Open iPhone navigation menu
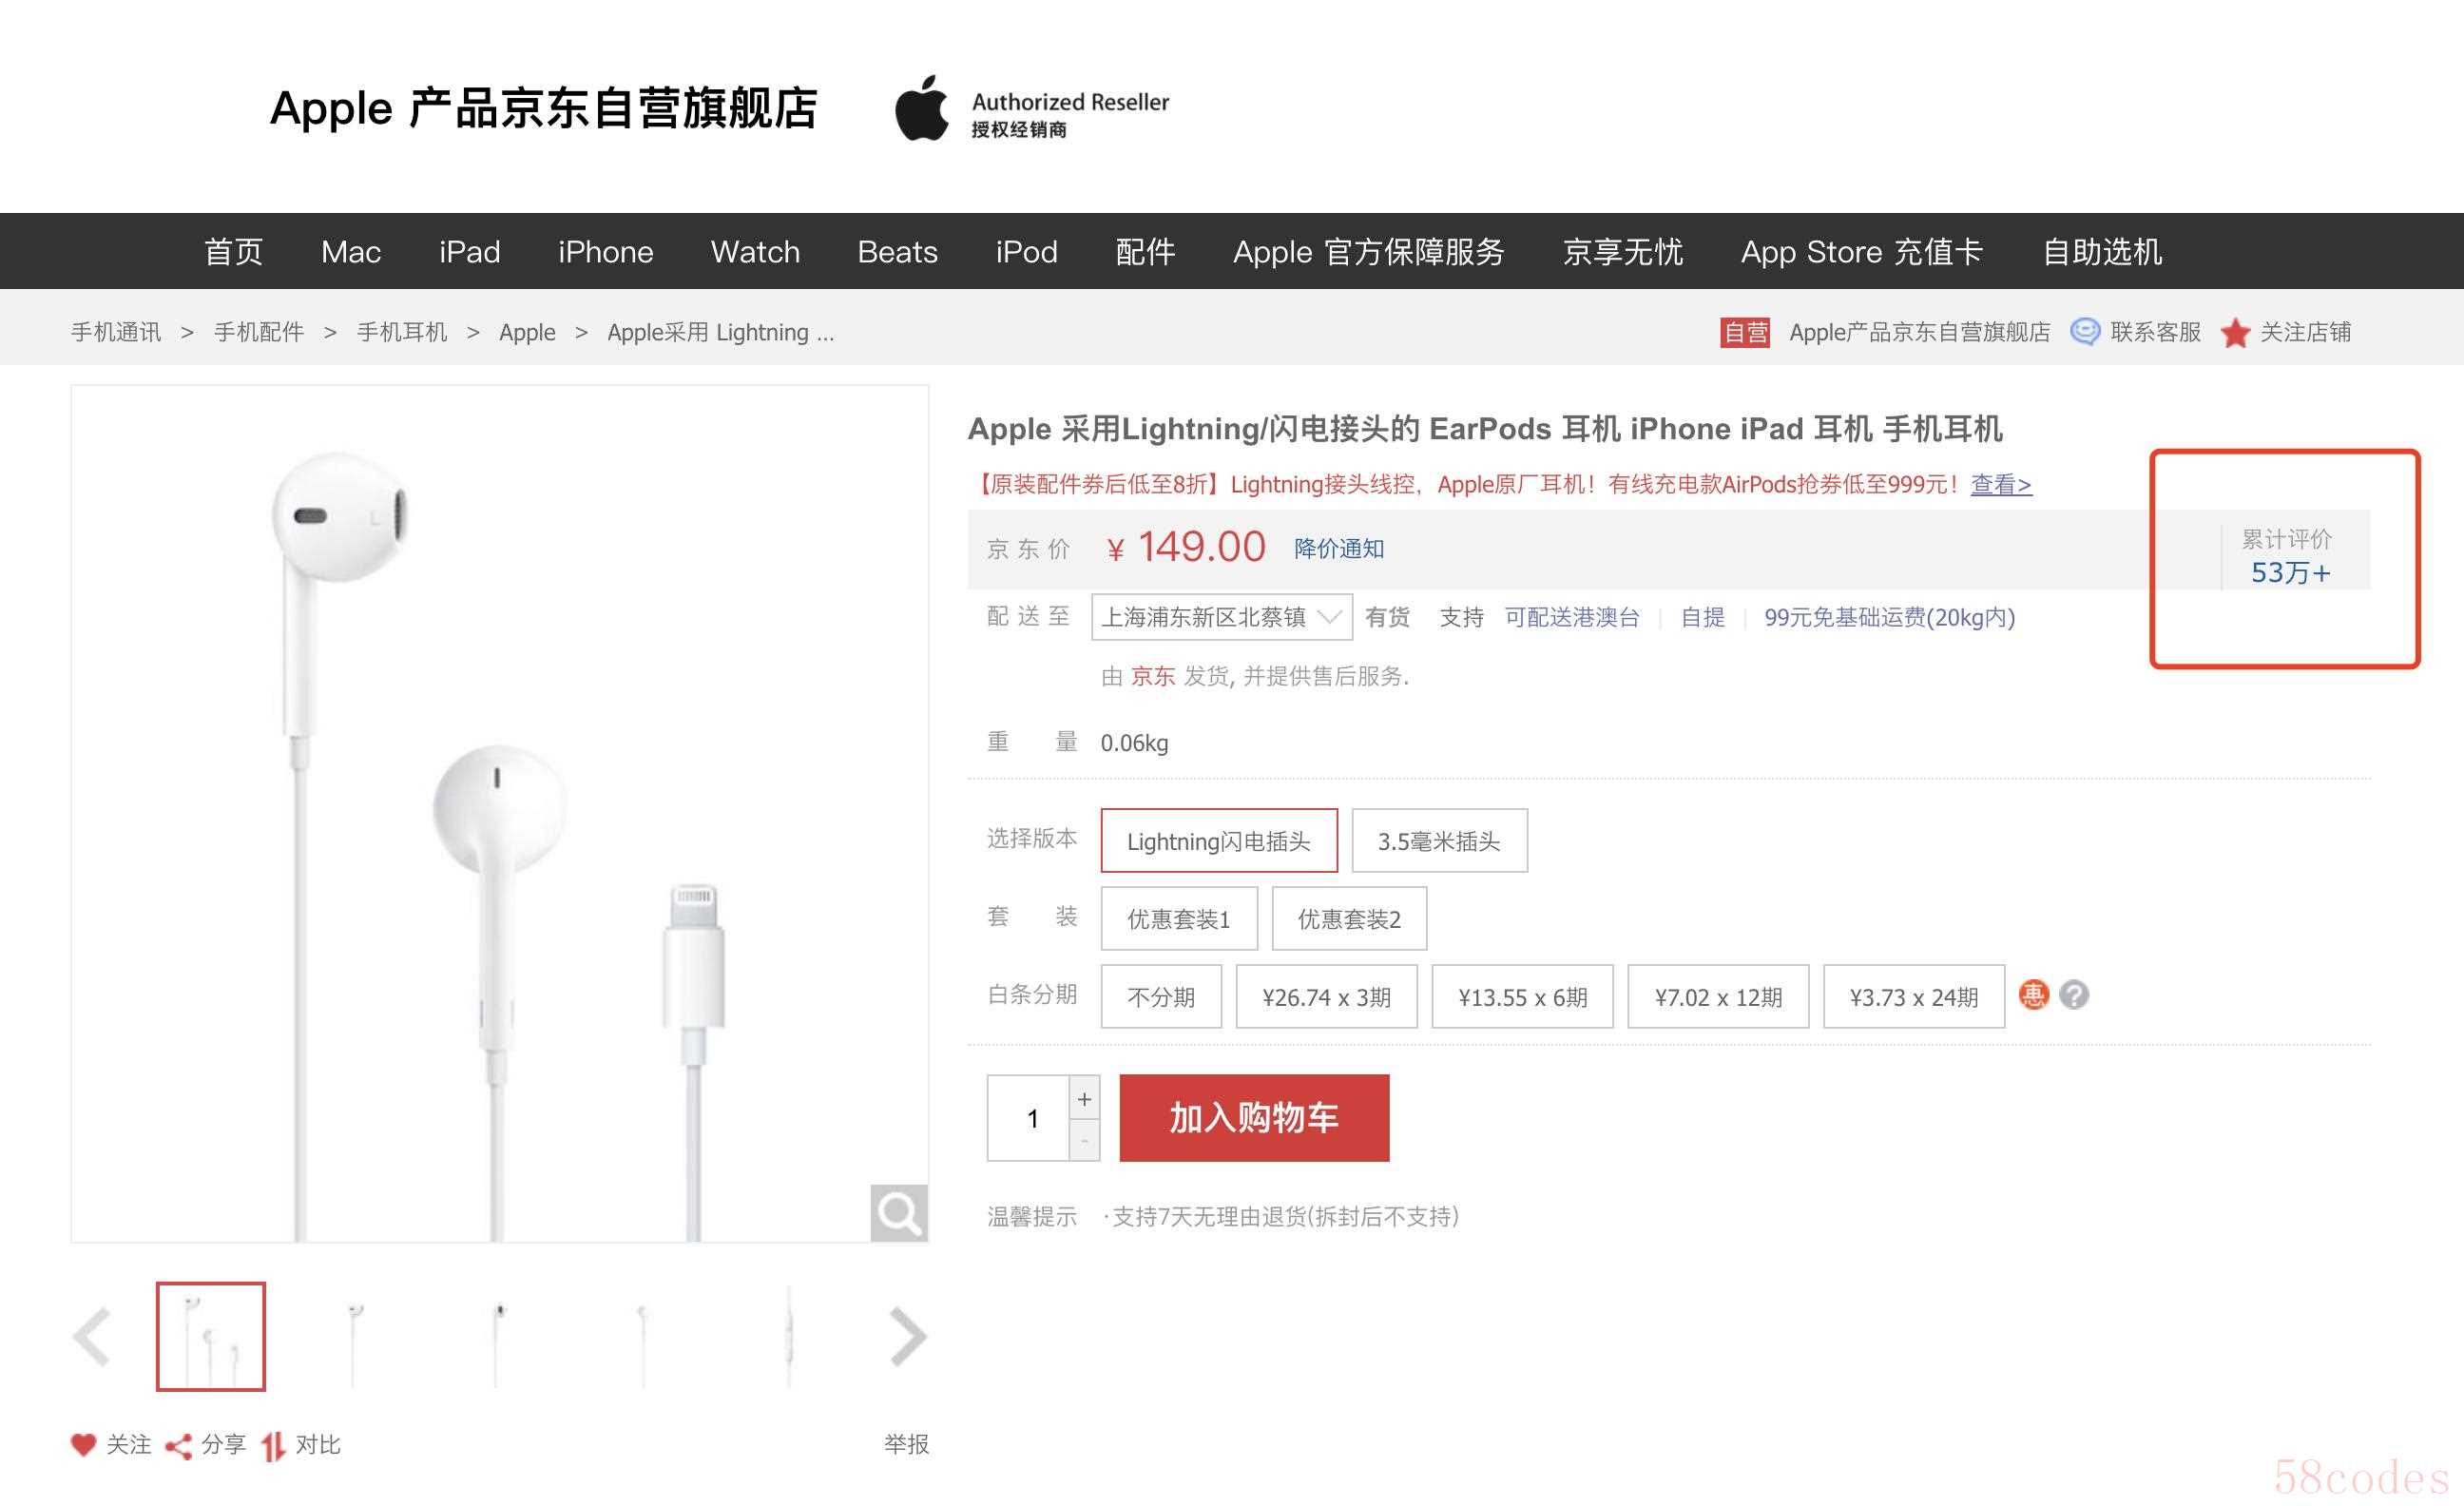Screen dimensions: 2464x1506 (x=606, y=252)
